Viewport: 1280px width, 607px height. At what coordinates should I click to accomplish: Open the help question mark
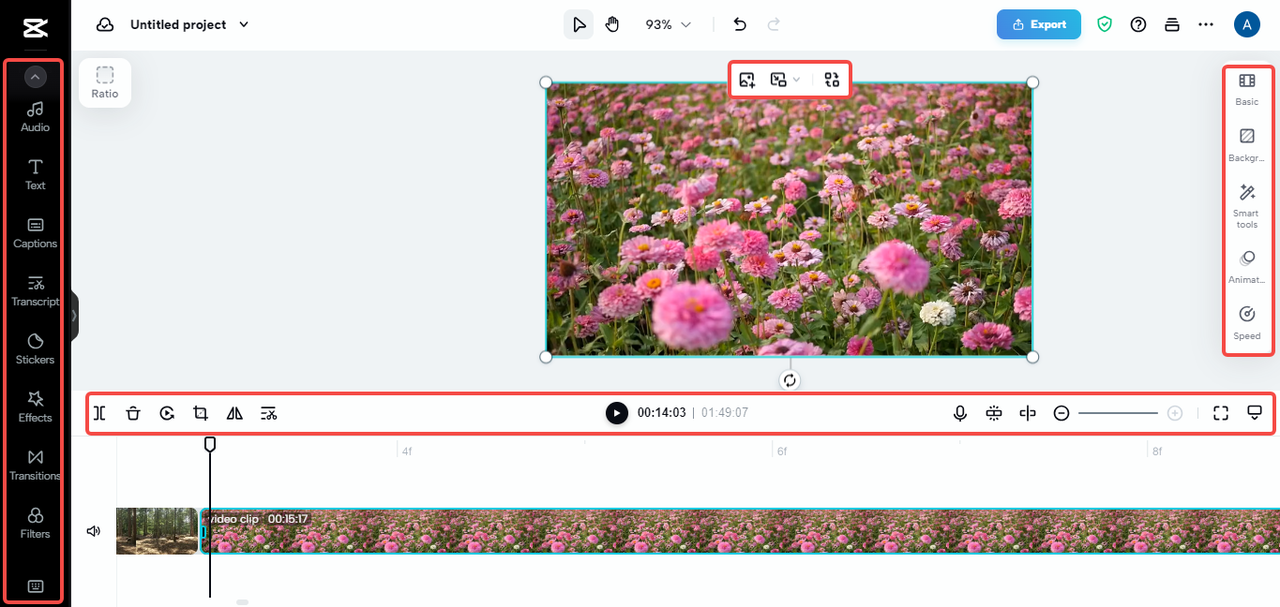pyautogui.click(x=1138, y=25)
